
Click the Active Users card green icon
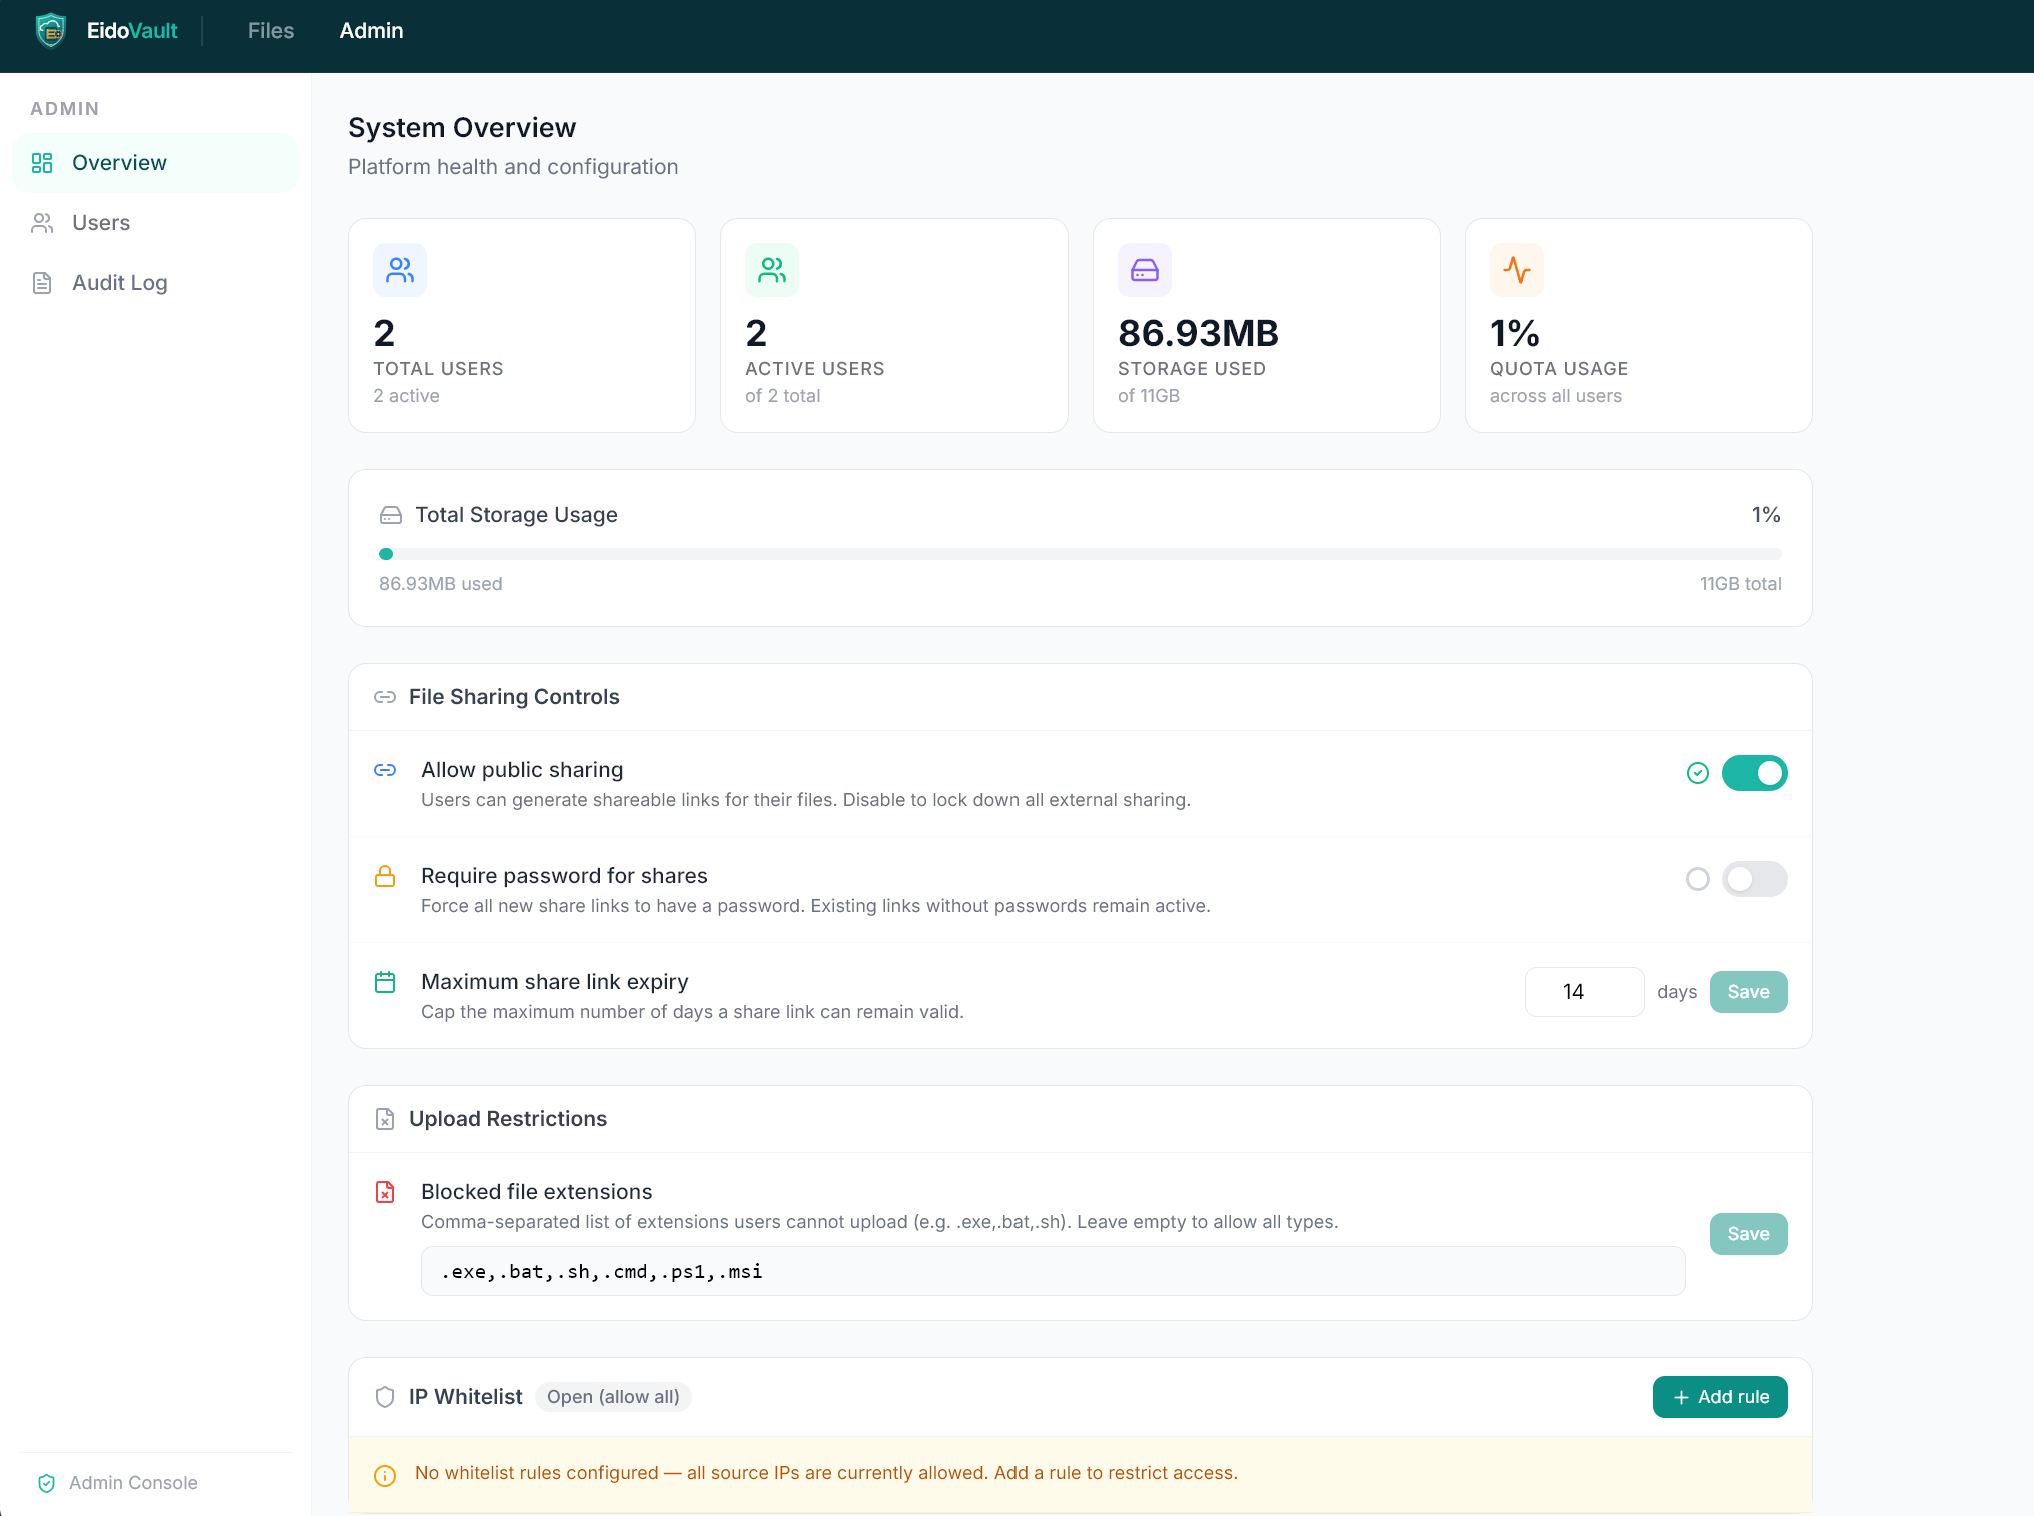click(x=772, y=270)
